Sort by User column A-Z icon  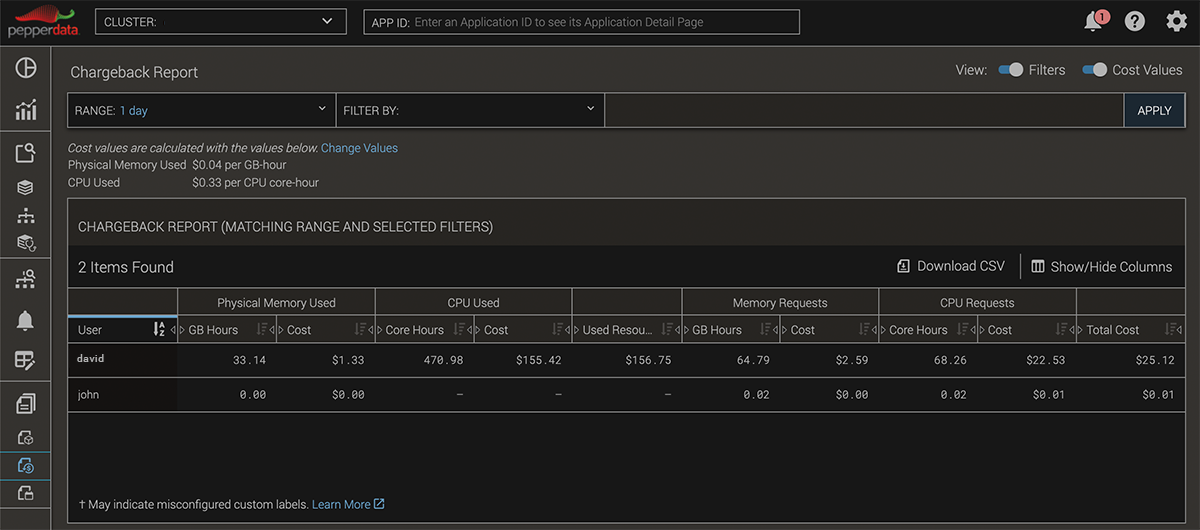pos(159,329)
